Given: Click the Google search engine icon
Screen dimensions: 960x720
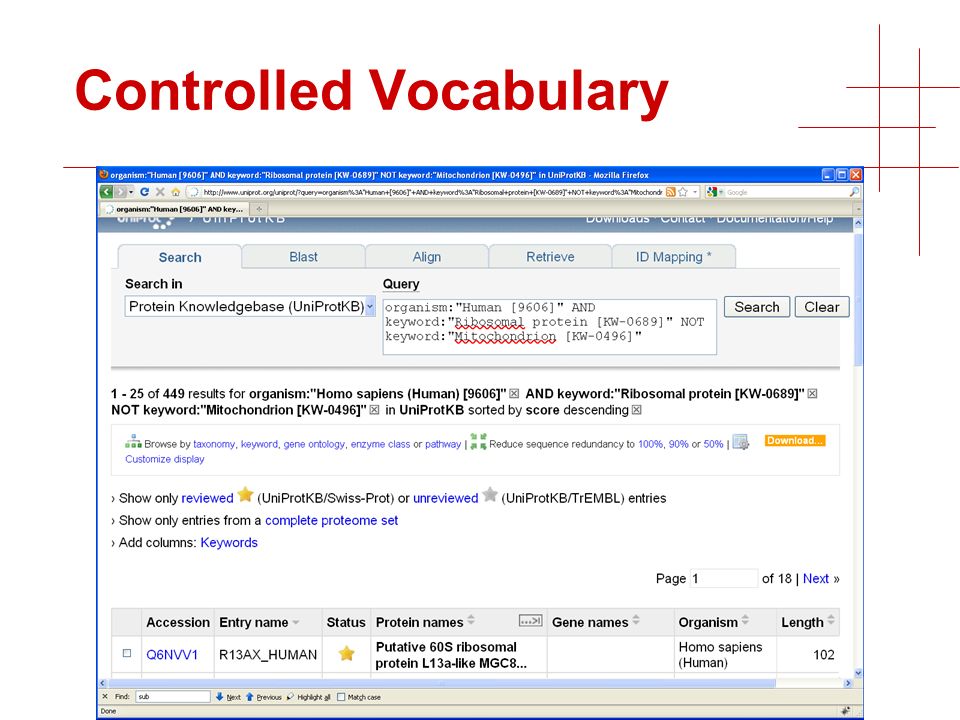Looking at the screenshot, I should pyautogui.click(x=711, y=192).
